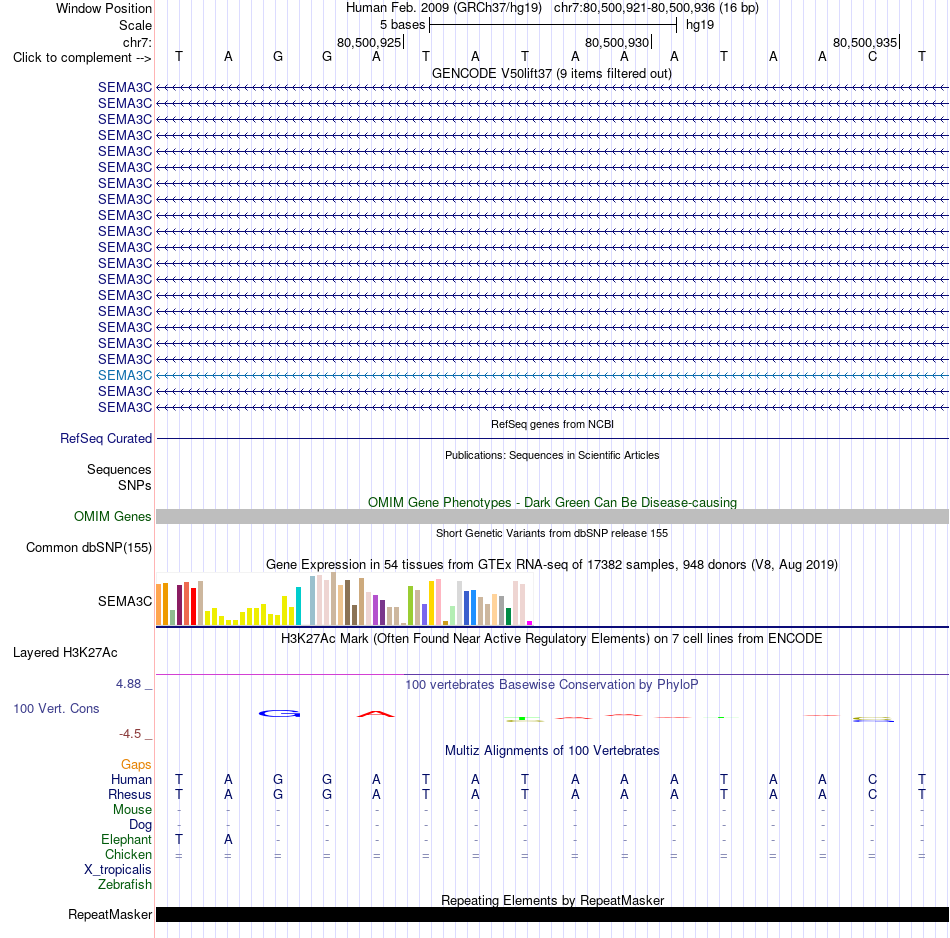Click the Elephant alignment row label
Screen dimensions: 950x938
point(126,839)
